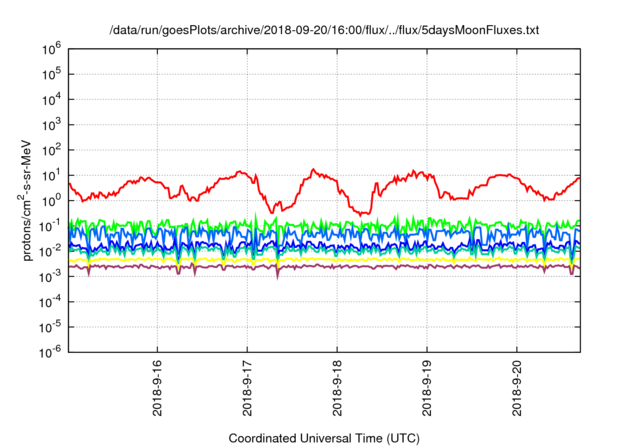Click the 10^2 y-axis label
Image resolution: width=640 pixels, height=448 pixels.
[51, 151]
